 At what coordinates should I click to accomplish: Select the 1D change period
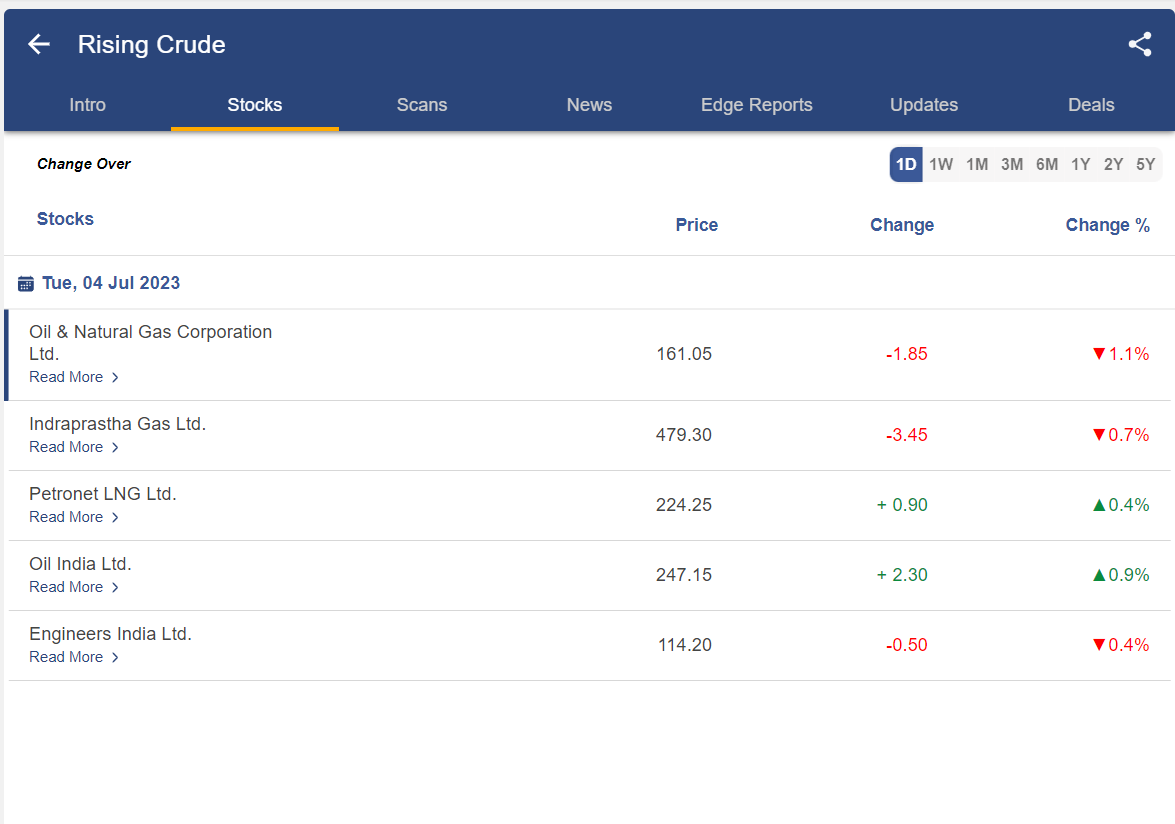906,164
